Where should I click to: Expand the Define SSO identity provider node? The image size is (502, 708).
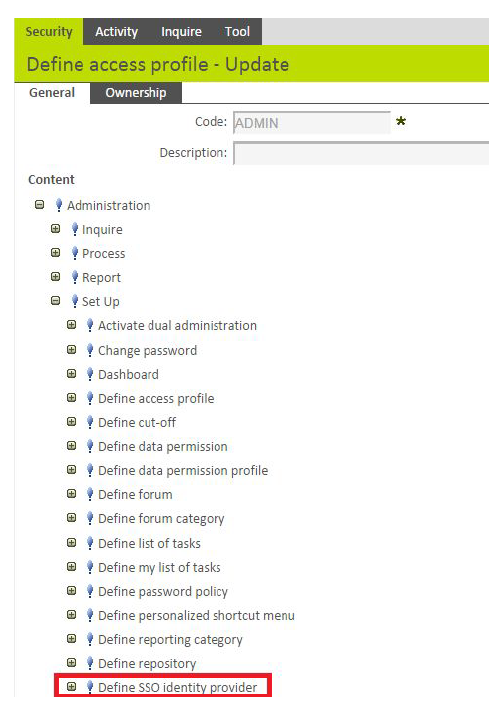[x=71, y=687]
